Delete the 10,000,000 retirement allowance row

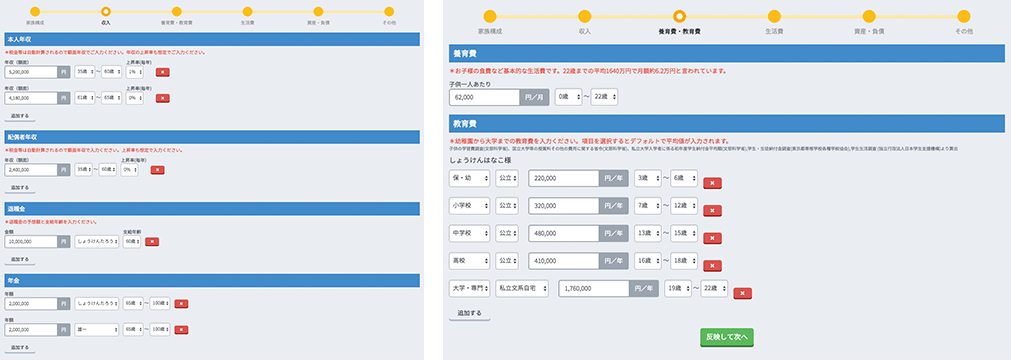click(x=152, y=242)
